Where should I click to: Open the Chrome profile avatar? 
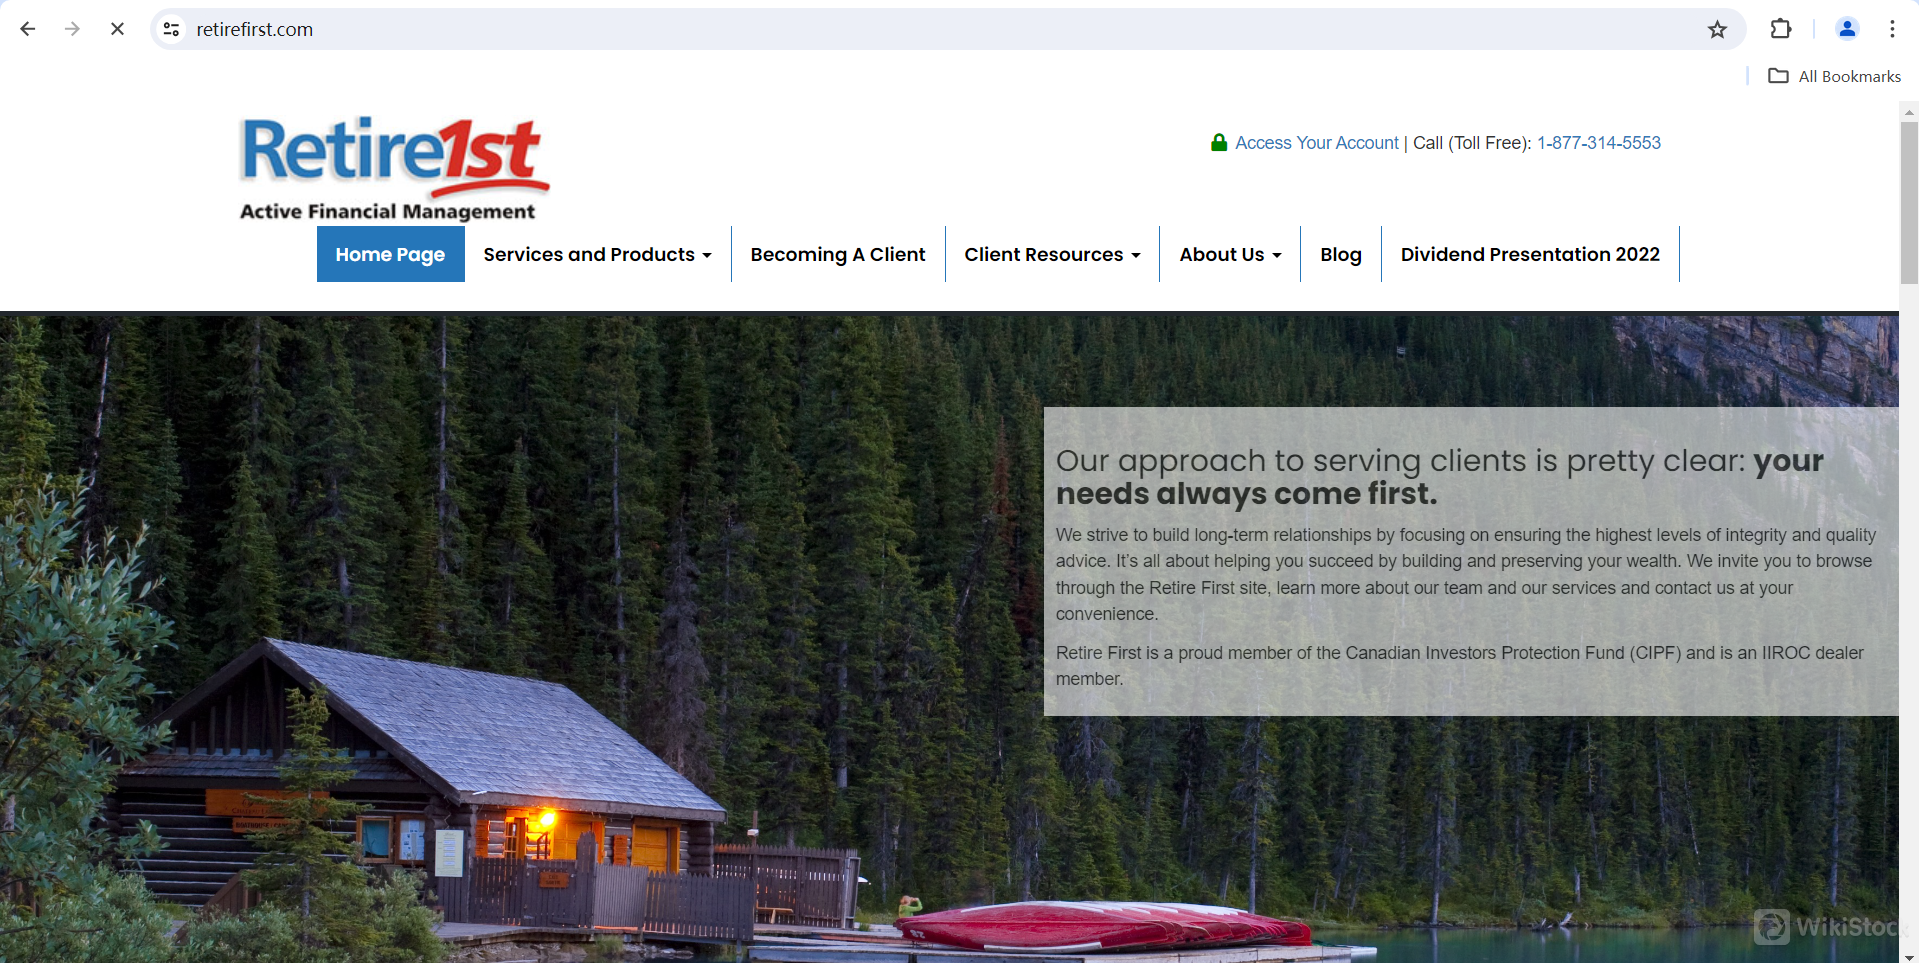pyautogui.click(x=1847, y=29)
